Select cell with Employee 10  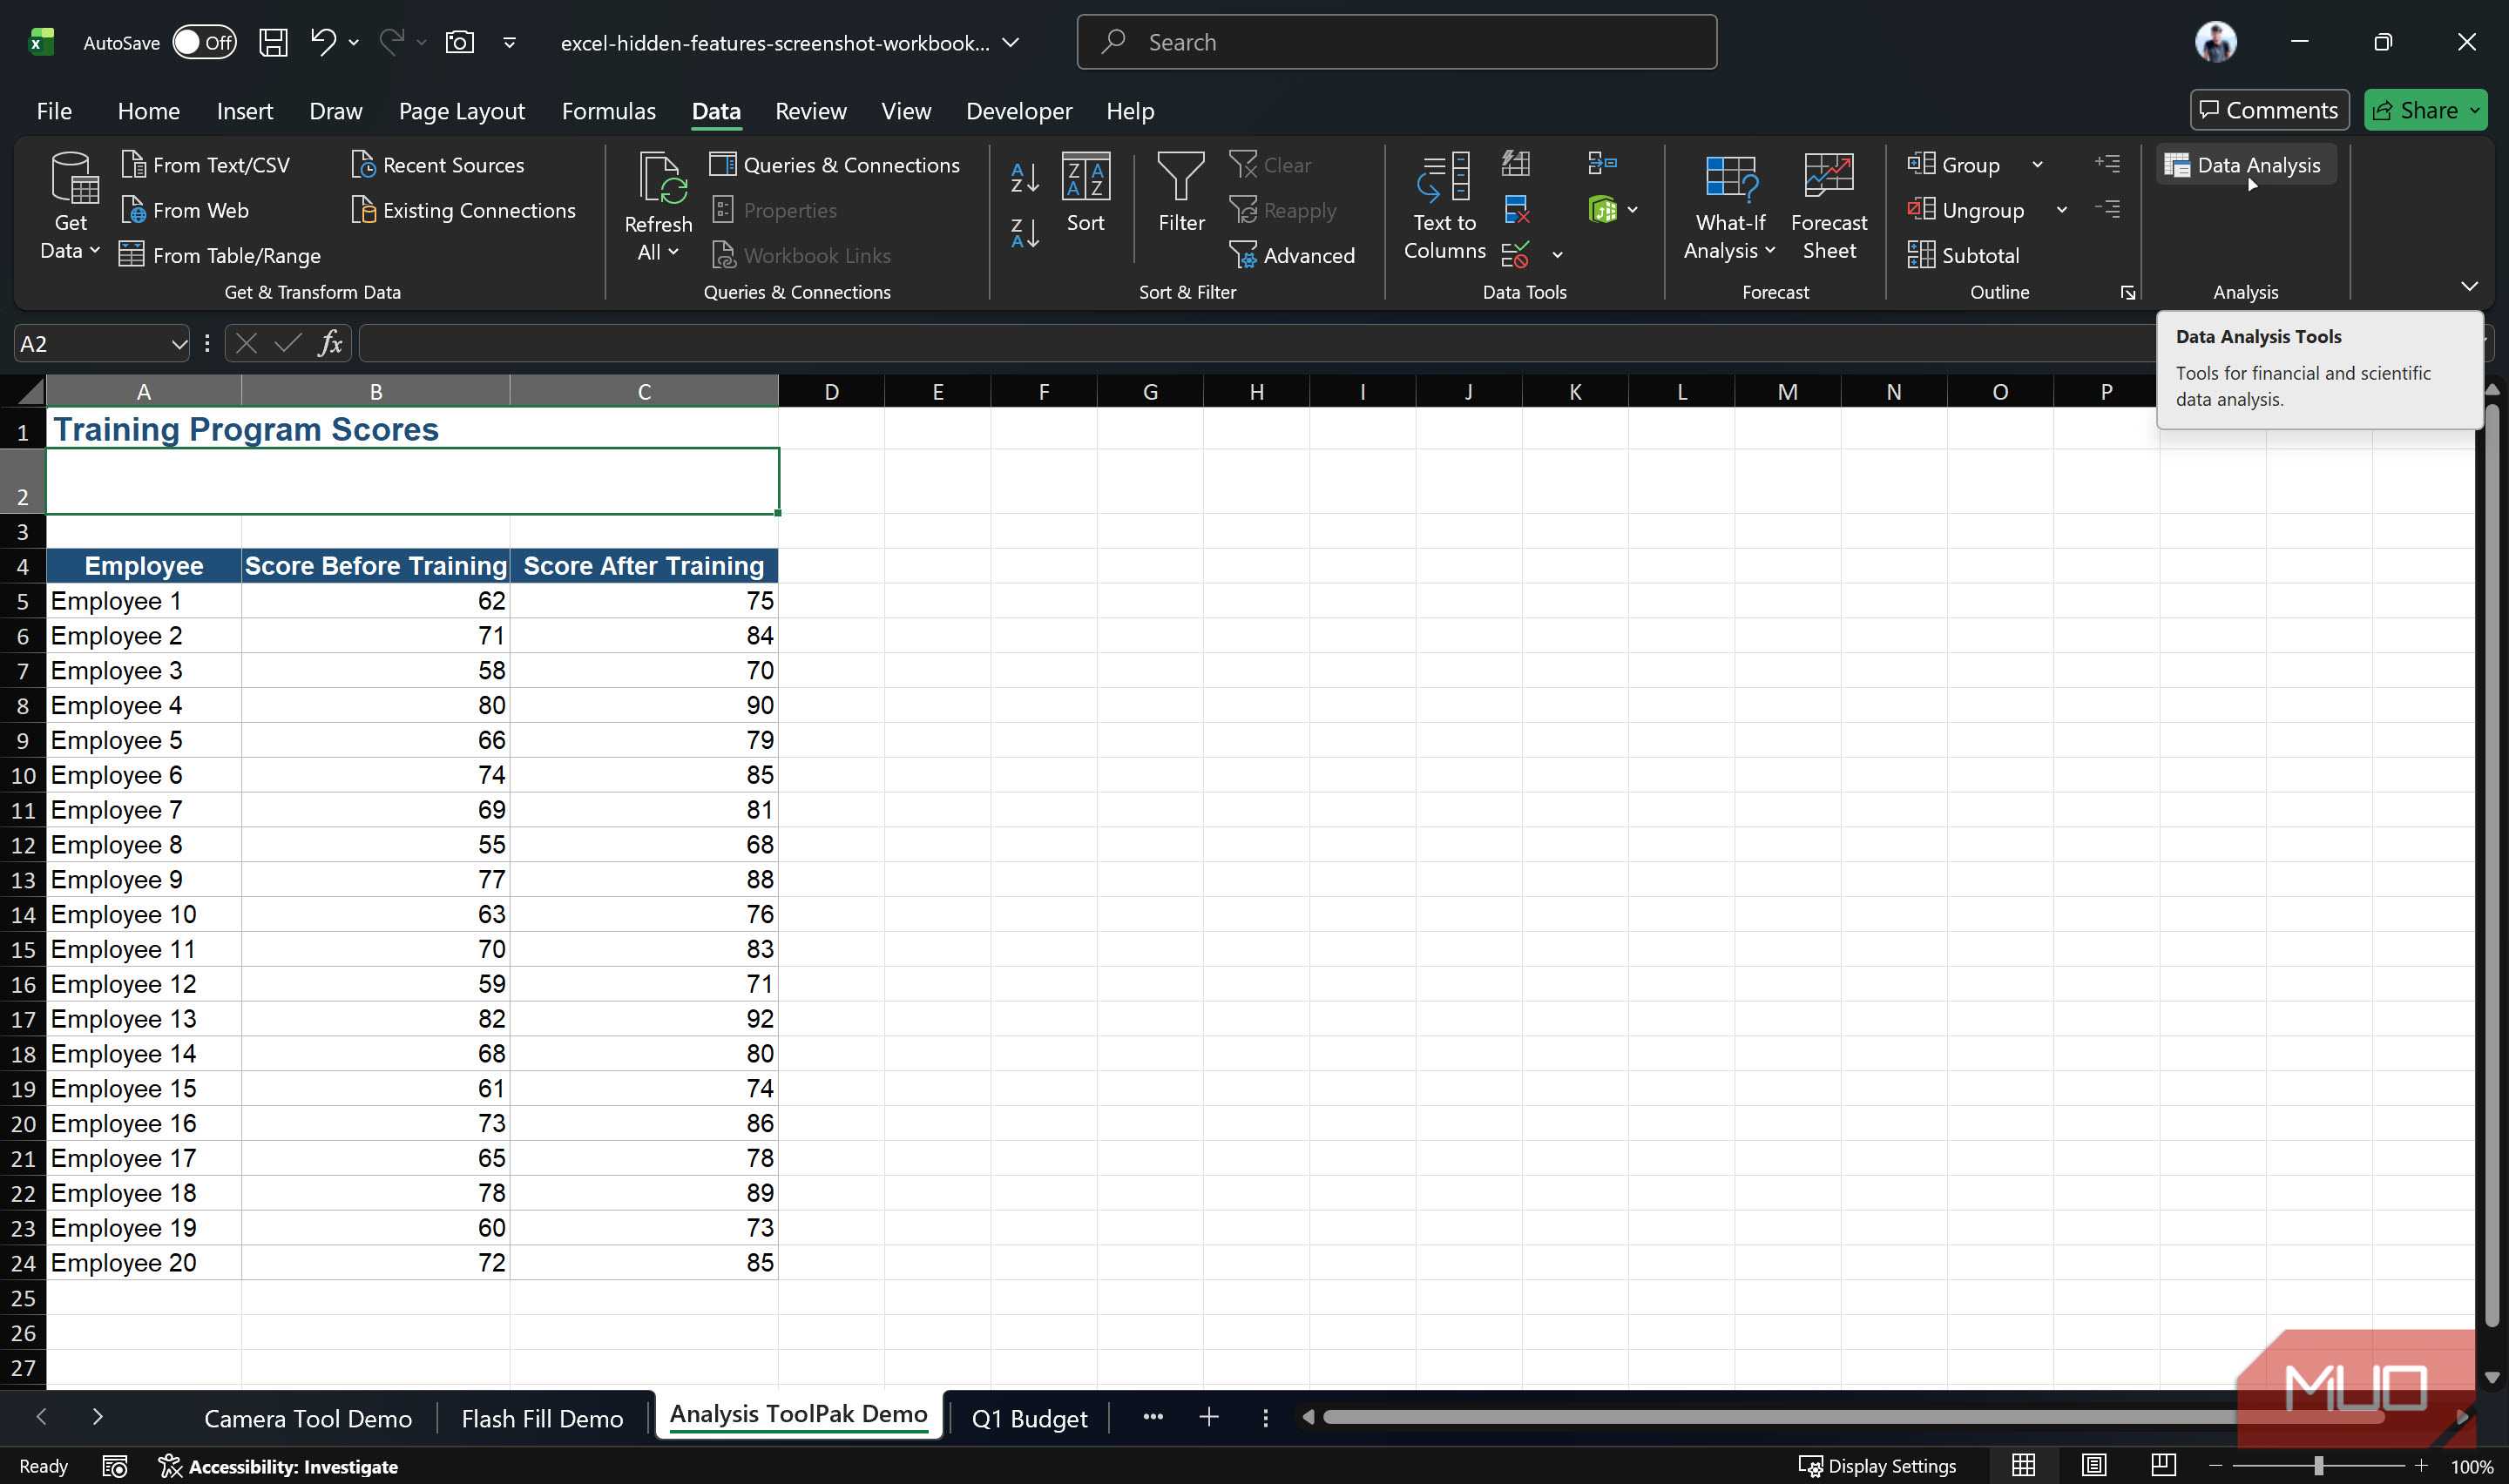[143, 914]
